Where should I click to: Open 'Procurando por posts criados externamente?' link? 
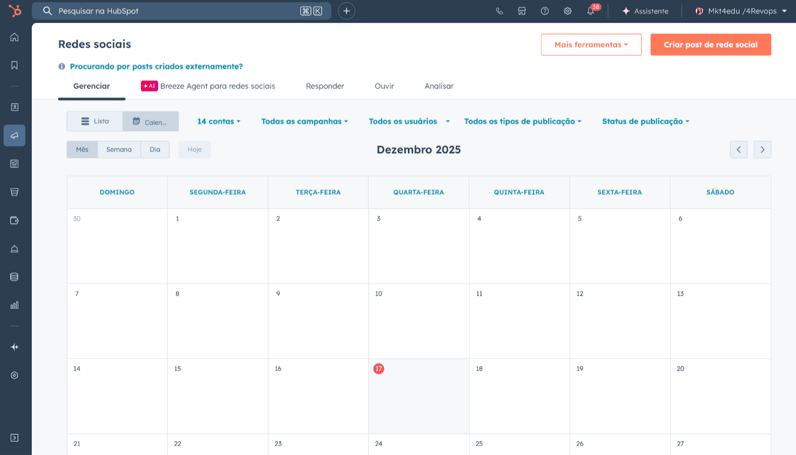tap(156, 67)
